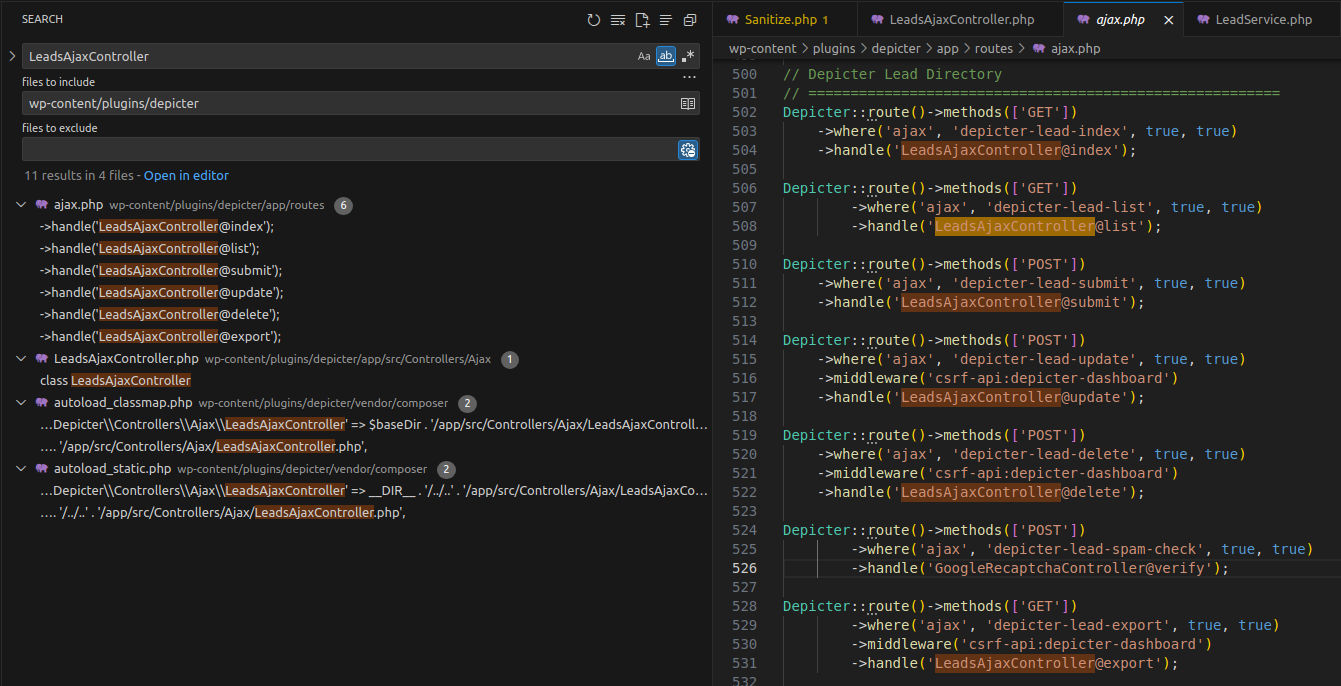This screenshot has height=686, width=1341.
Task: Collapse all search results
Action: click(x=690, y=20)
